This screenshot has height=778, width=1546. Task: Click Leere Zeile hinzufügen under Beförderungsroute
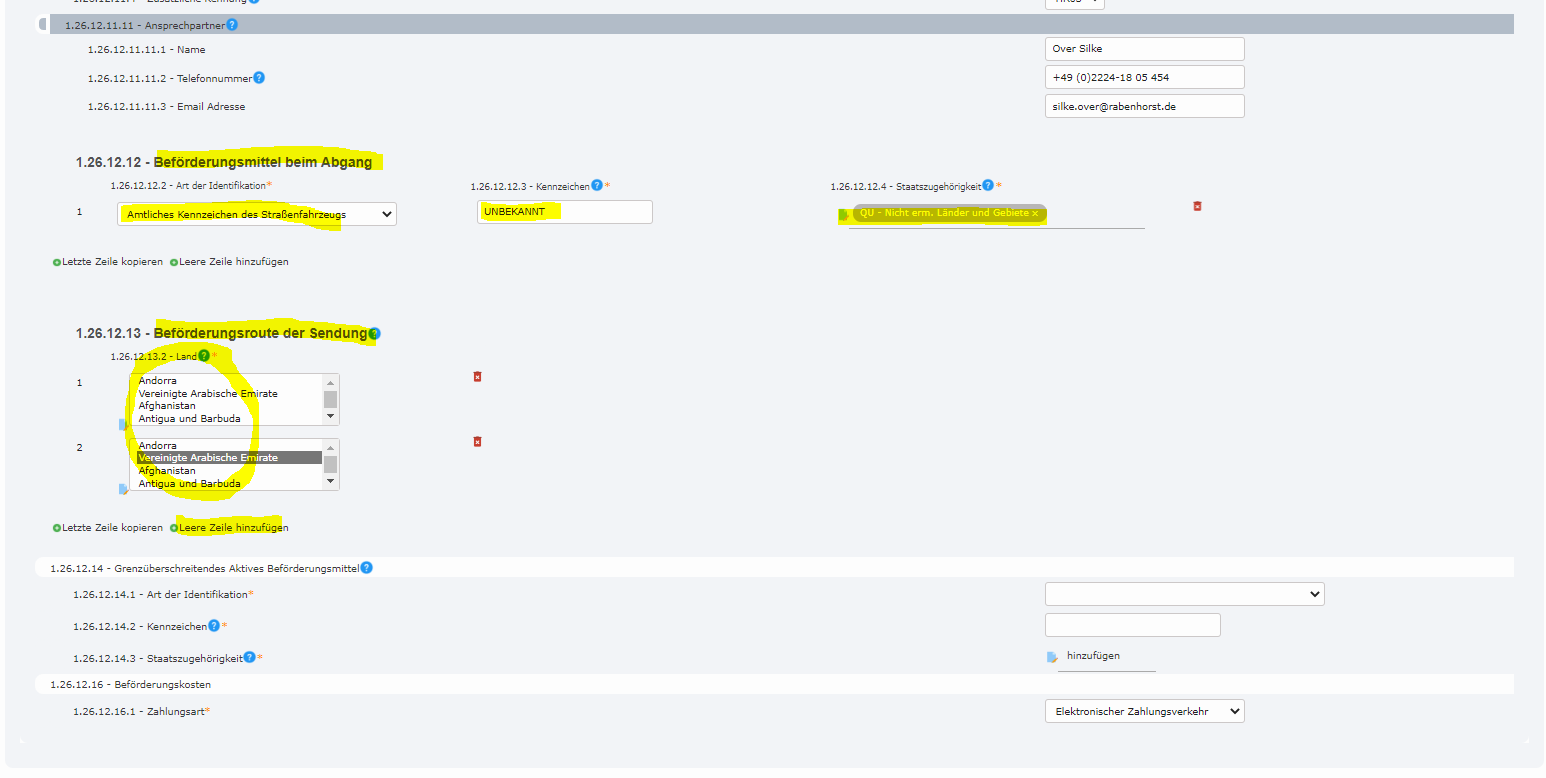tap(232, 528)
